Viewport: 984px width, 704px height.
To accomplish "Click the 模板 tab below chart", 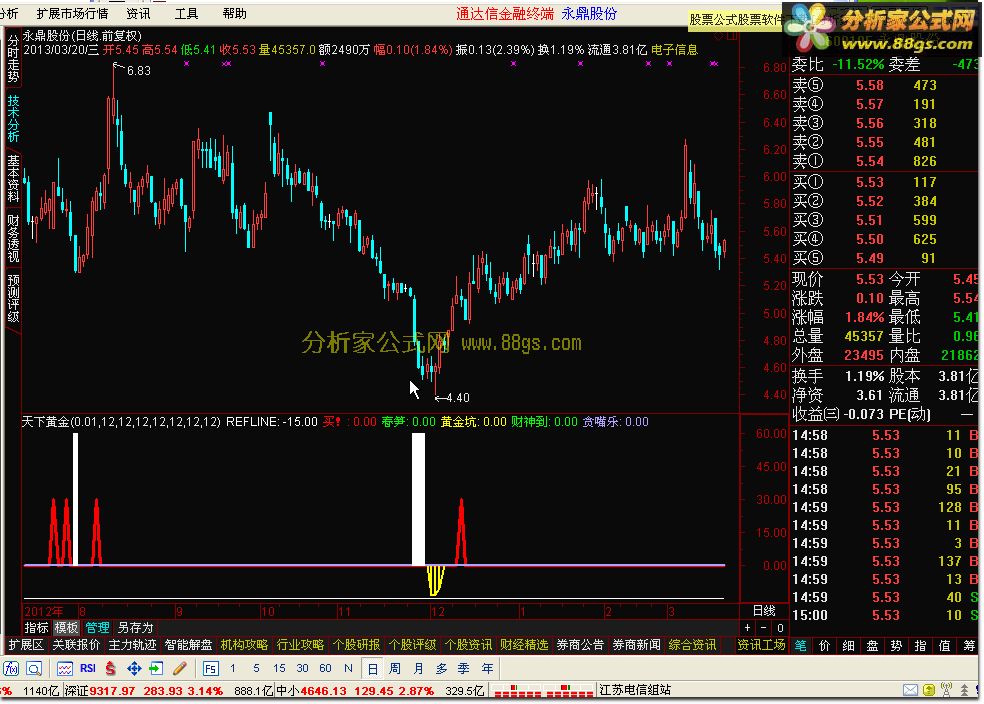I will pyautogui.click(x=66, y=627).
